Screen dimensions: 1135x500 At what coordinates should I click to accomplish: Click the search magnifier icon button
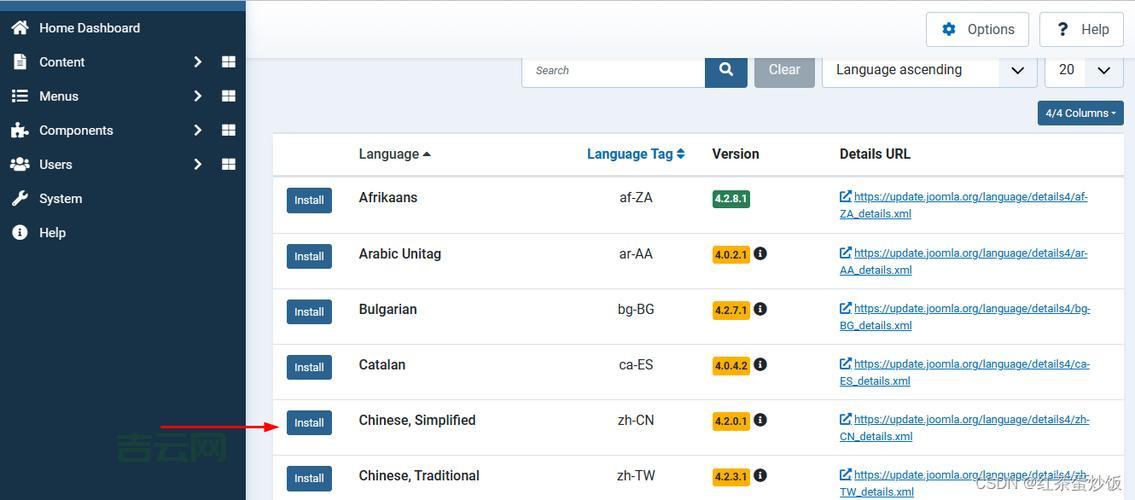click(x=726, y=70)
